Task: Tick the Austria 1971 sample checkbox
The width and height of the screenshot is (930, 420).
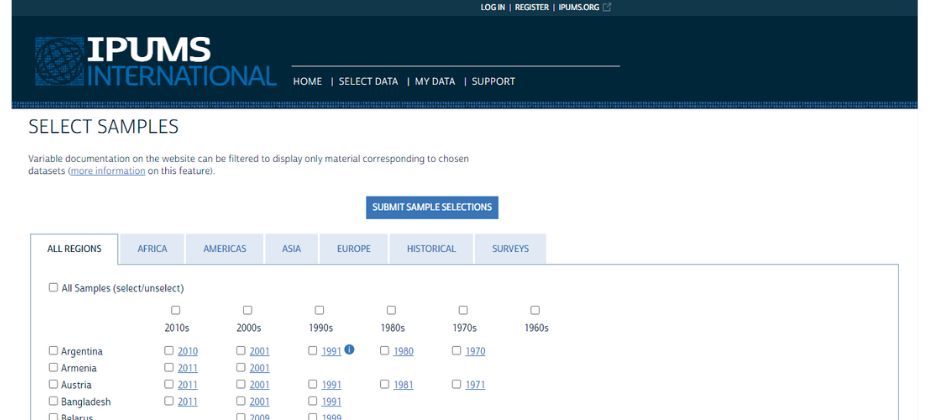Action: click(x=456, y=384)
